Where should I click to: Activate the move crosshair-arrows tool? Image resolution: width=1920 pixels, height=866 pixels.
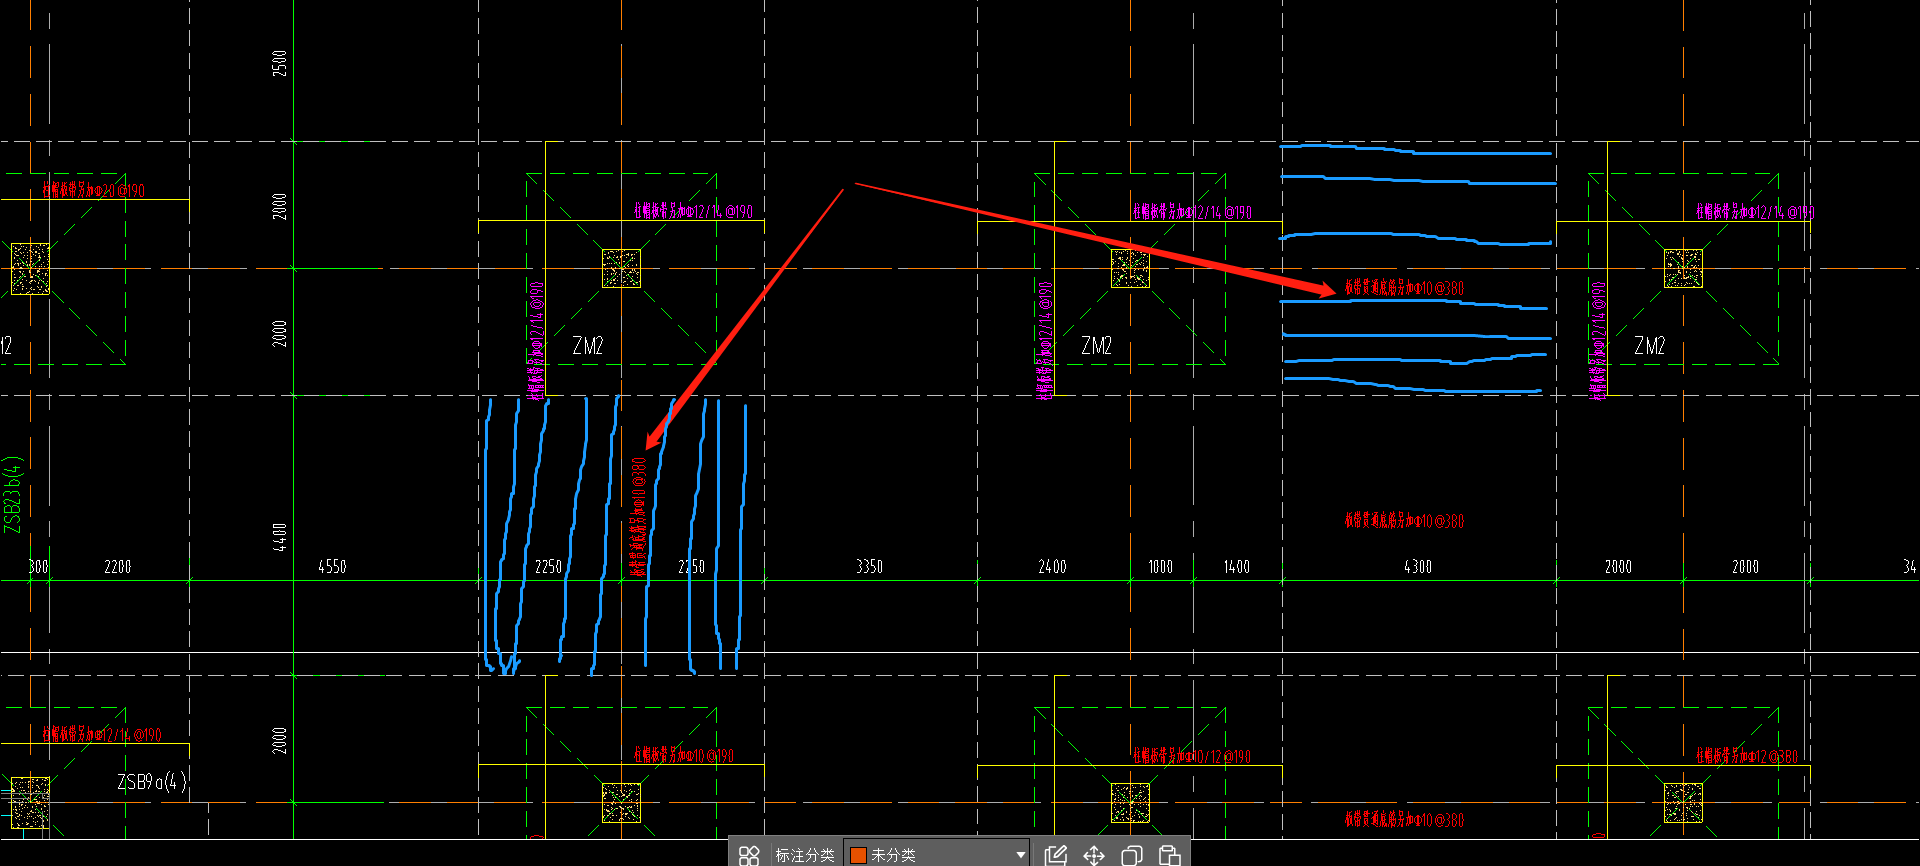(1094, 855)
